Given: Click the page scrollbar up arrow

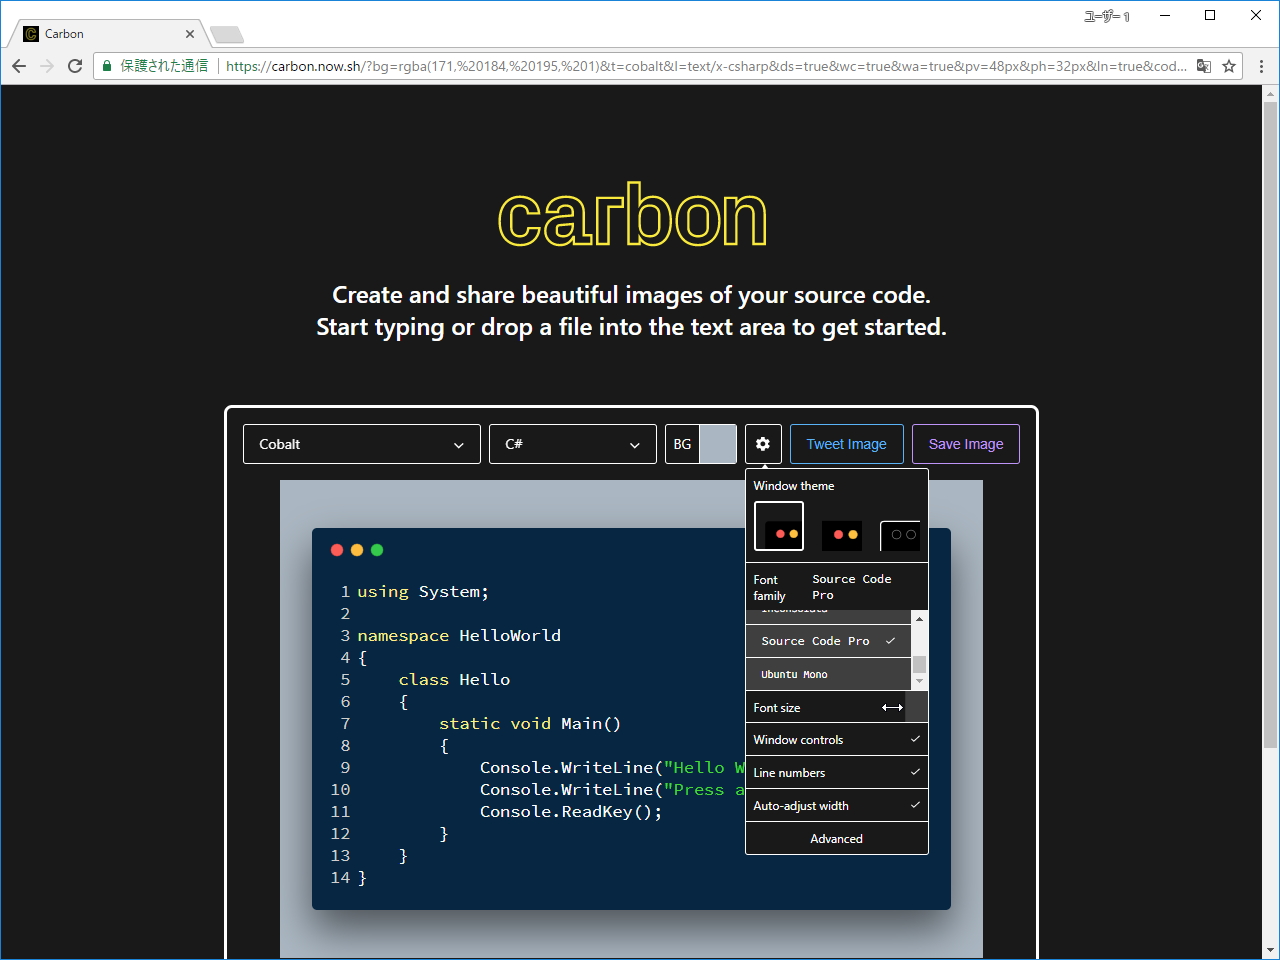Looking at the screenshot, I should click(1270, 94).
